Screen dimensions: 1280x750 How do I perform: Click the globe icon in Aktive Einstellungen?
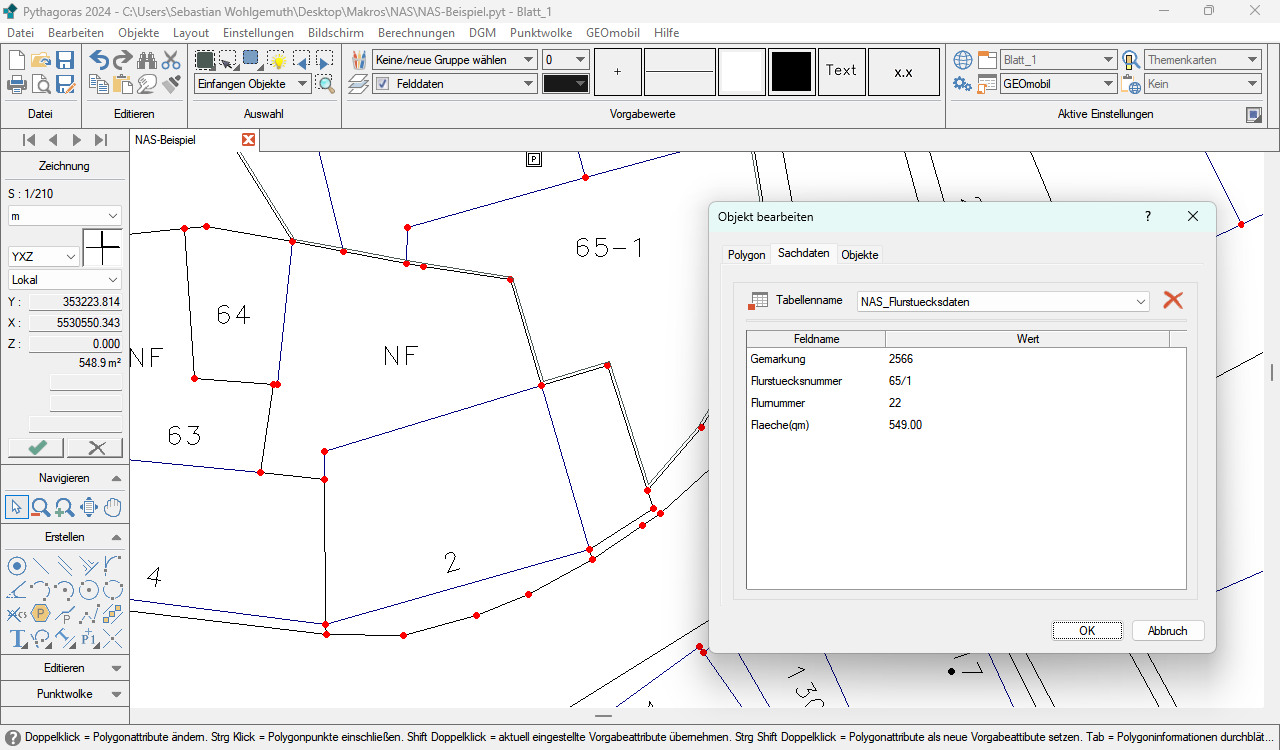point(963,60)
